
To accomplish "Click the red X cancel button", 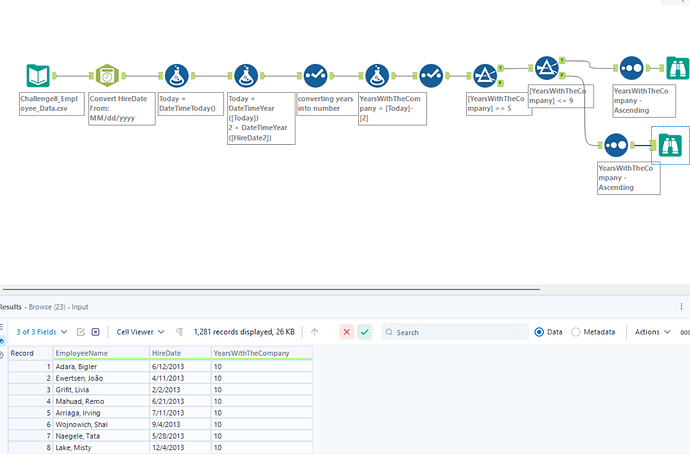I will (x=346, y=332).
